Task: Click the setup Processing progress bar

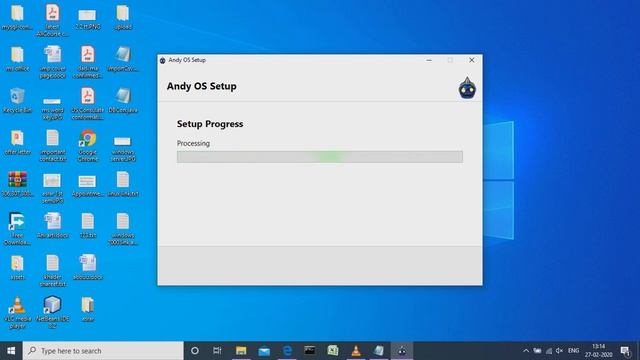Action: tap(320, 157)
